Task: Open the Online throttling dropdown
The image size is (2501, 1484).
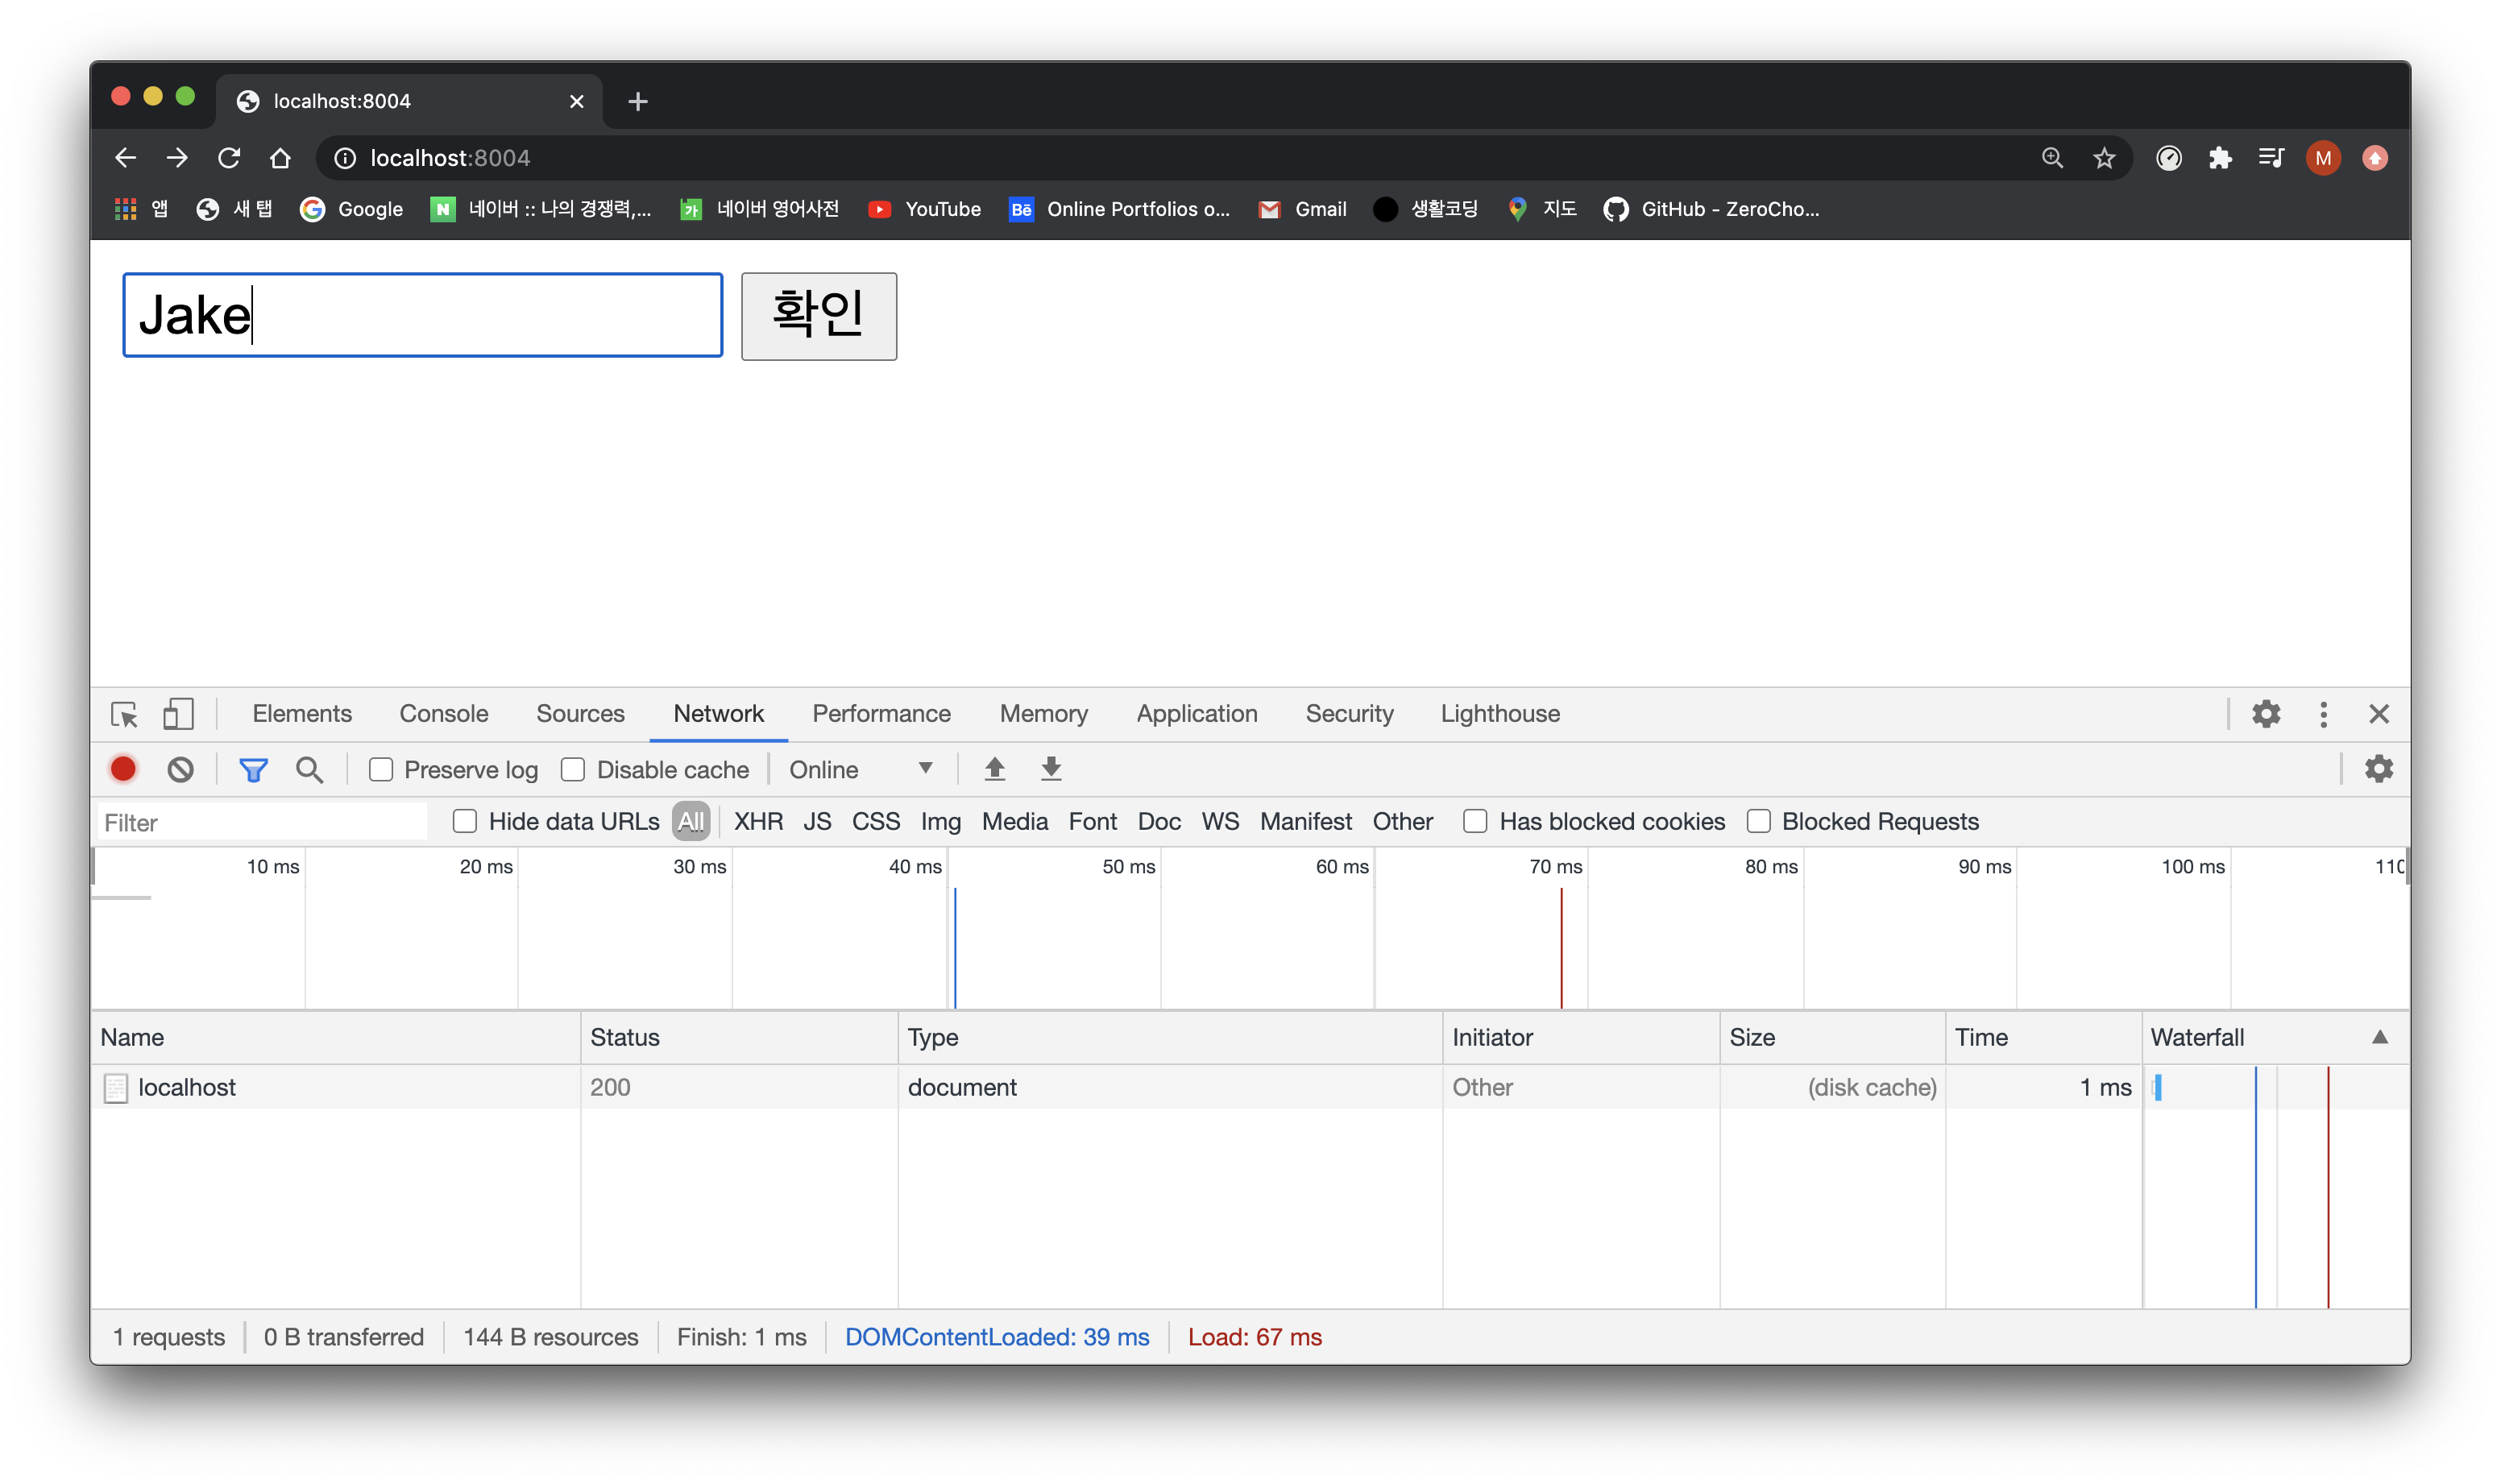Action: pyautogui.click(x=860, y=769)
